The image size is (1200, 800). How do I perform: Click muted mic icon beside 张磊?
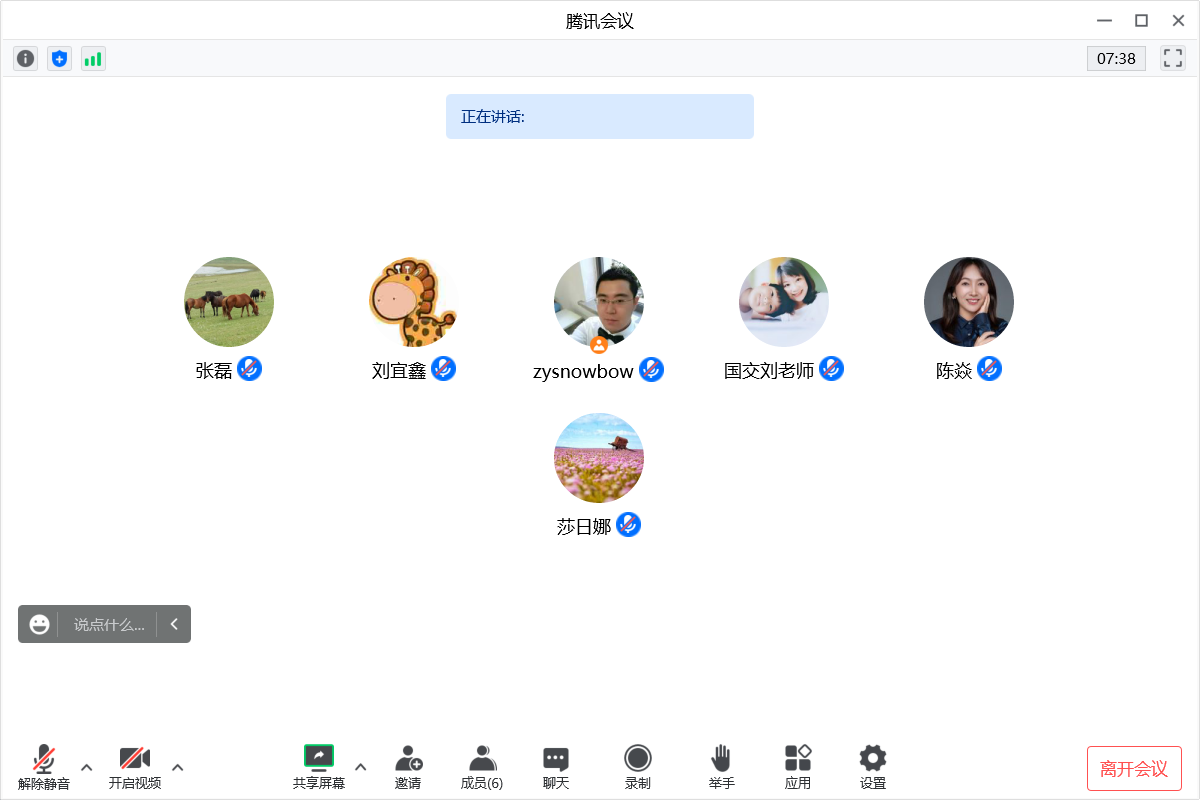pos(250,369)
